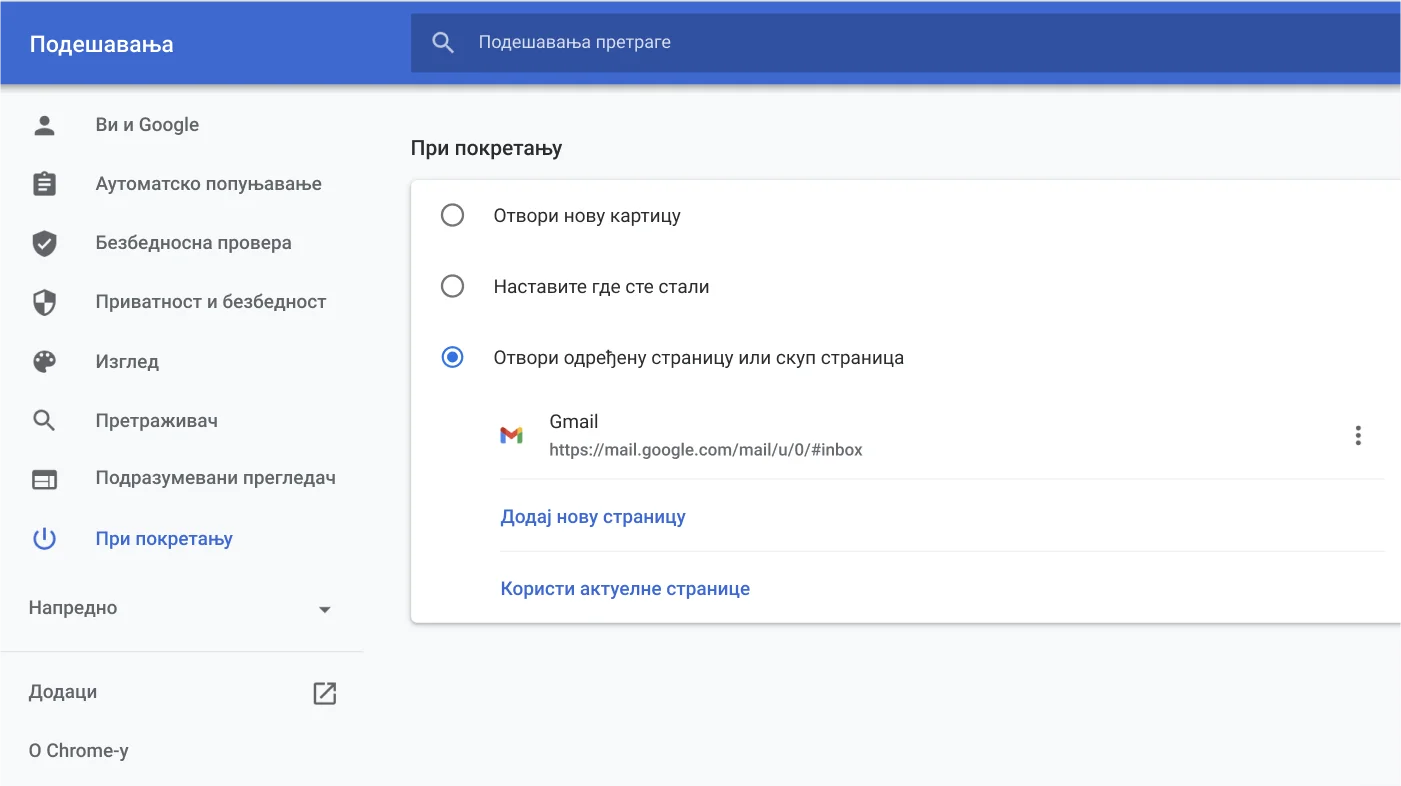Select the "Ви и Google" profile icon

coord(44,124)
